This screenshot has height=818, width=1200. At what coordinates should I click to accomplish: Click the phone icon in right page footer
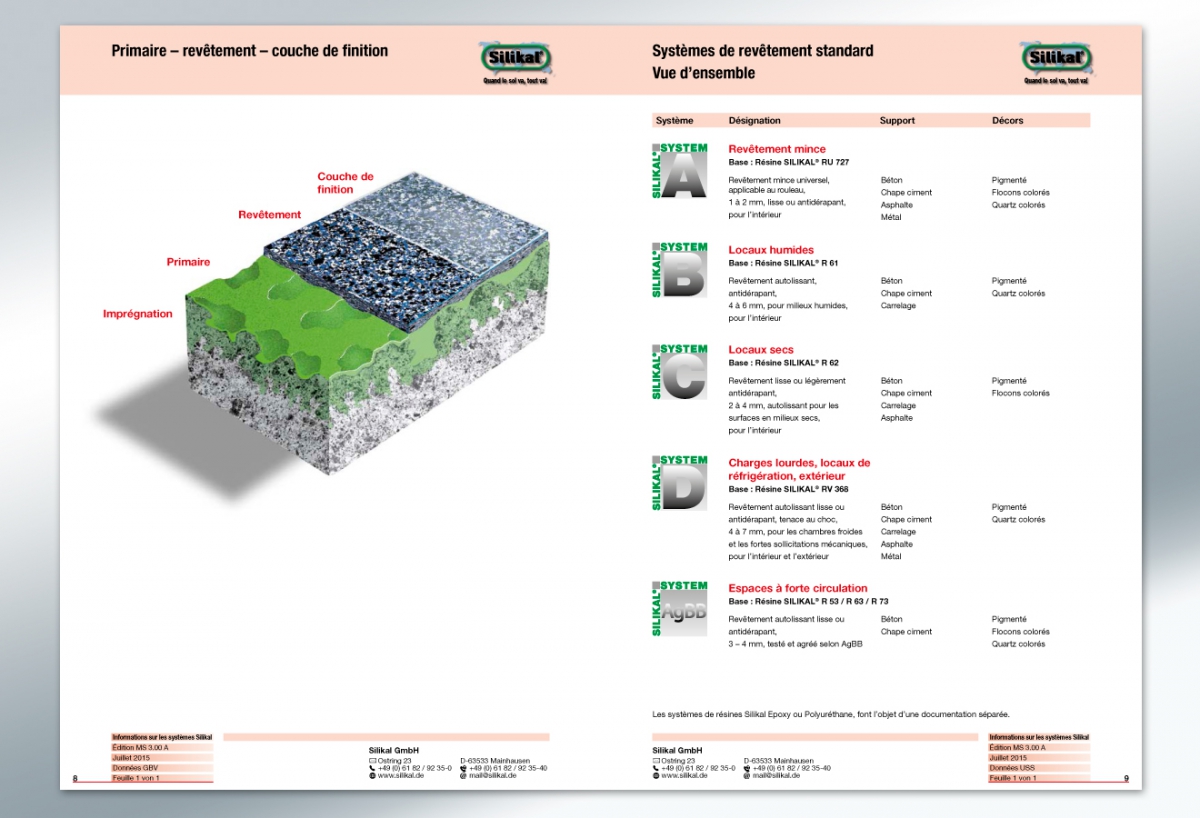coord(656,768)
